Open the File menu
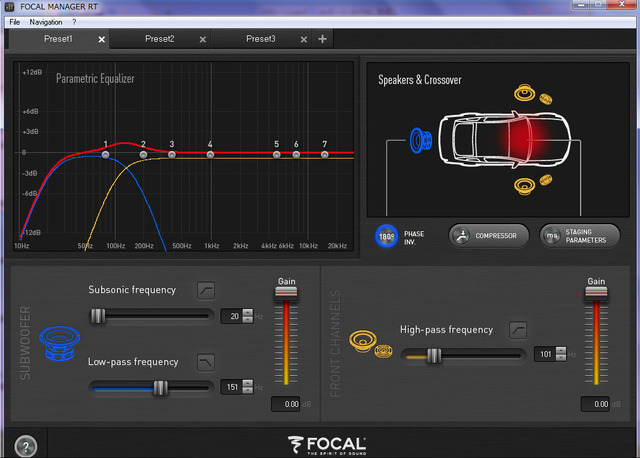Screen dimensions: 640x458 tap(15, 22)
